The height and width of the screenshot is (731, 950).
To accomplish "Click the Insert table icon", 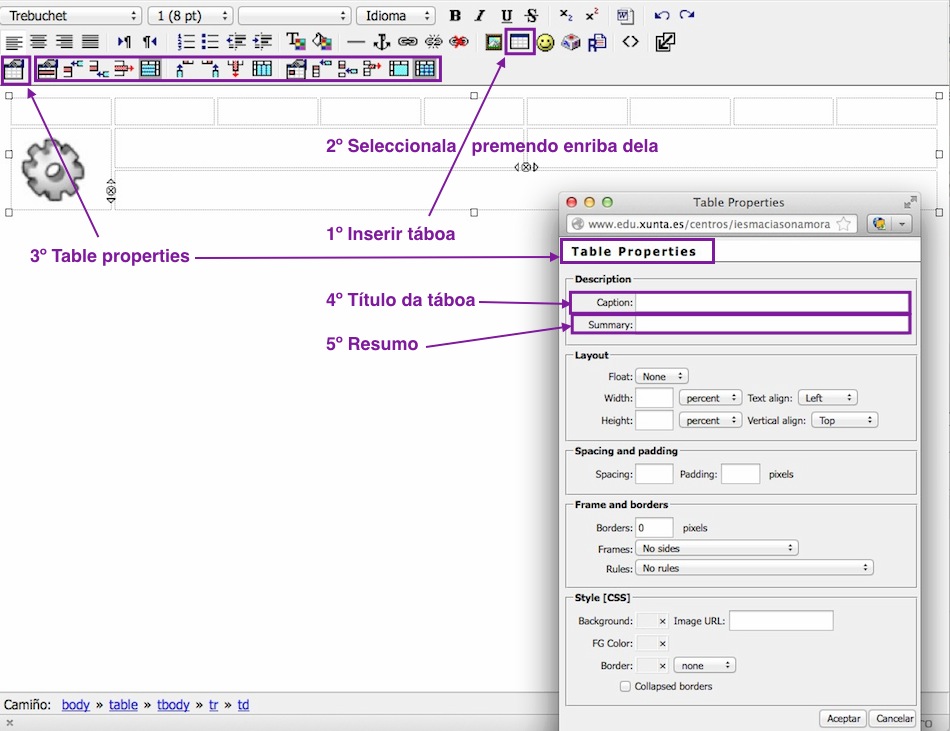I will 519,42.
